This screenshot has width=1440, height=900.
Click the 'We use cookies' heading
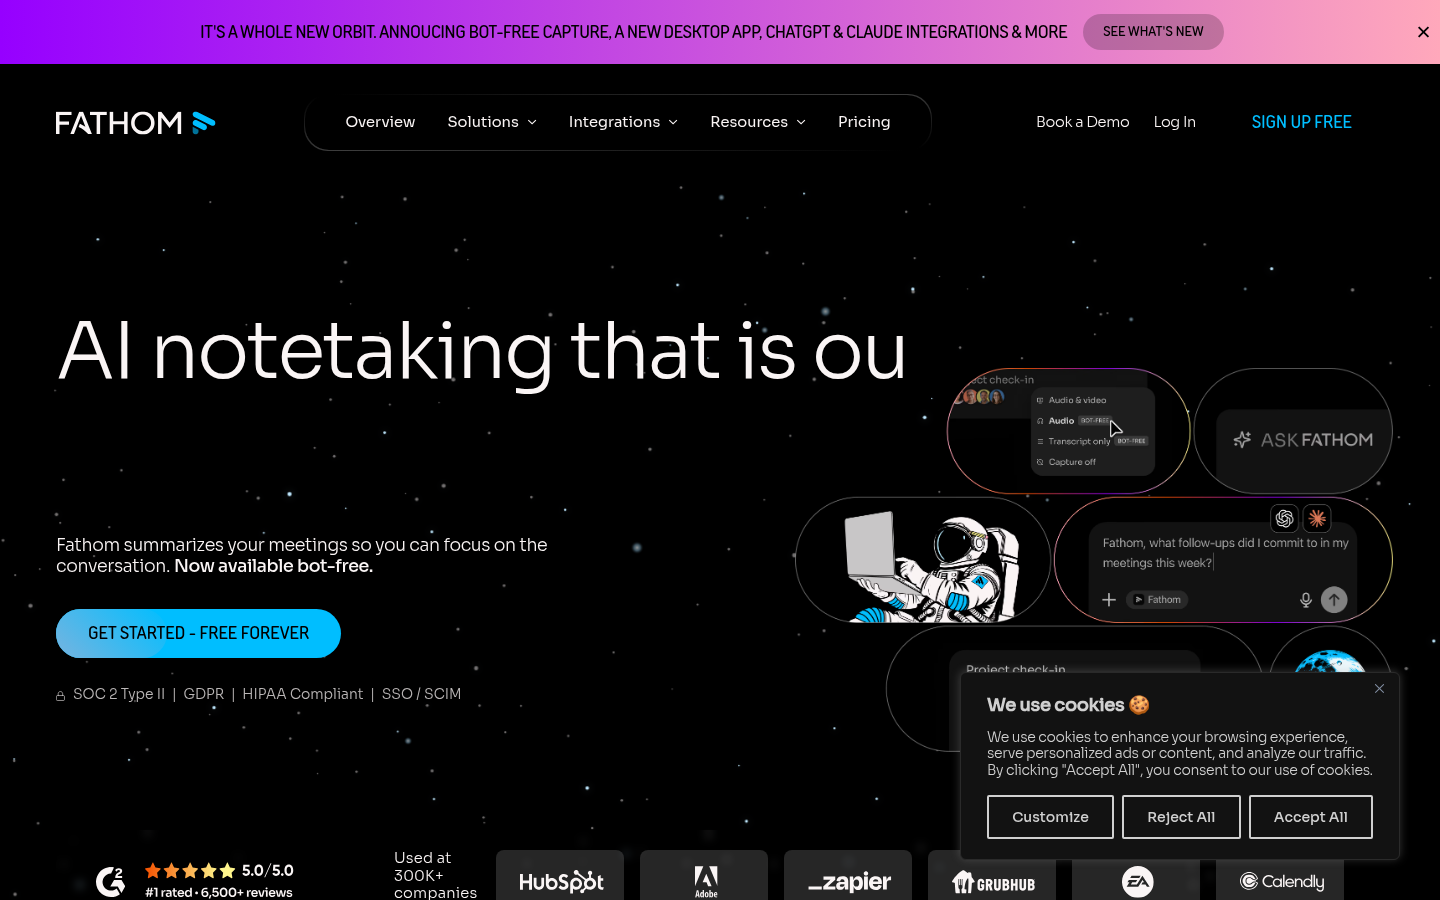coord(1055,705)
